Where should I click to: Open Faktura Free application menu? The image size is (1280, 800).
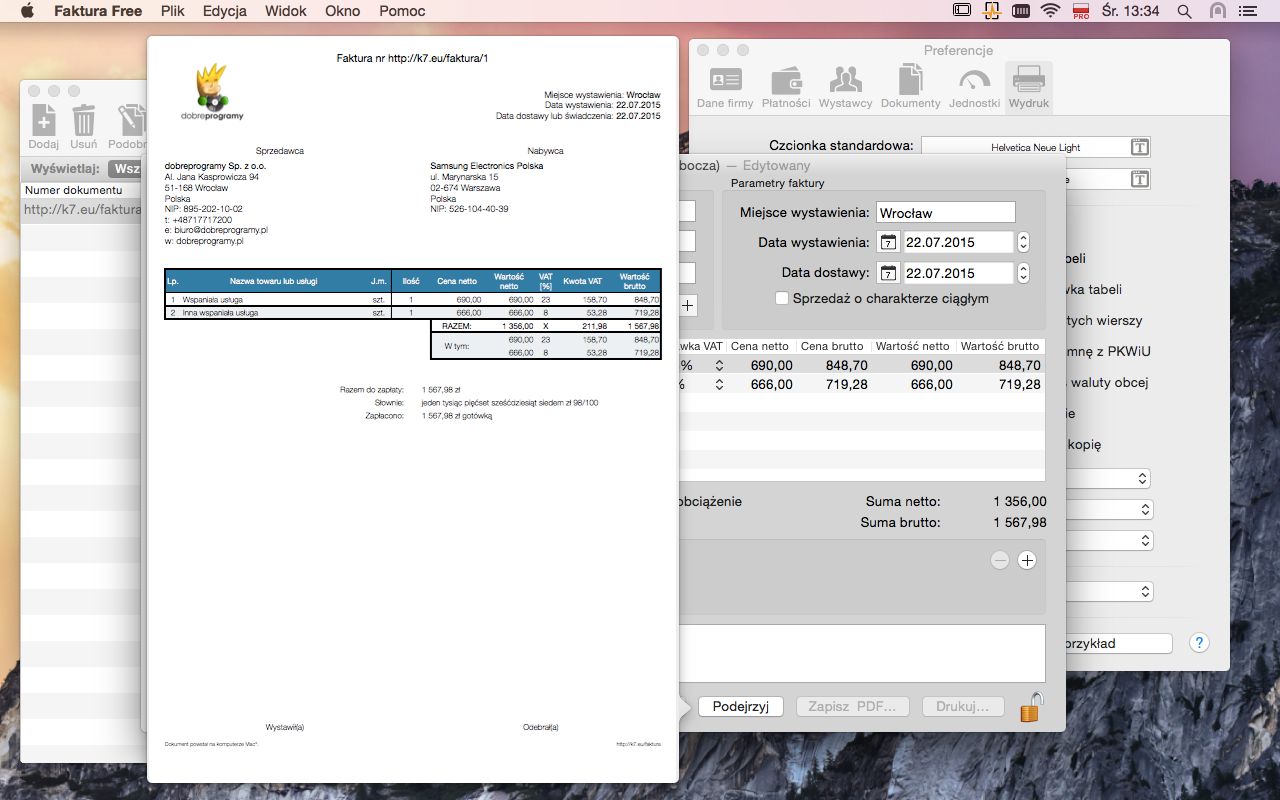(98, 11)
